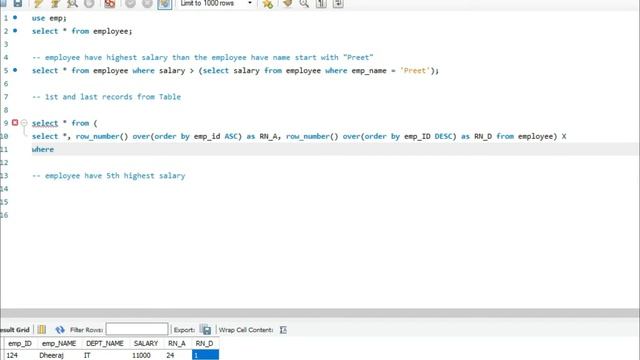This screenshot has height=360, width=640.
Task: Refresh the result grid data
Action: click(60, 329)
